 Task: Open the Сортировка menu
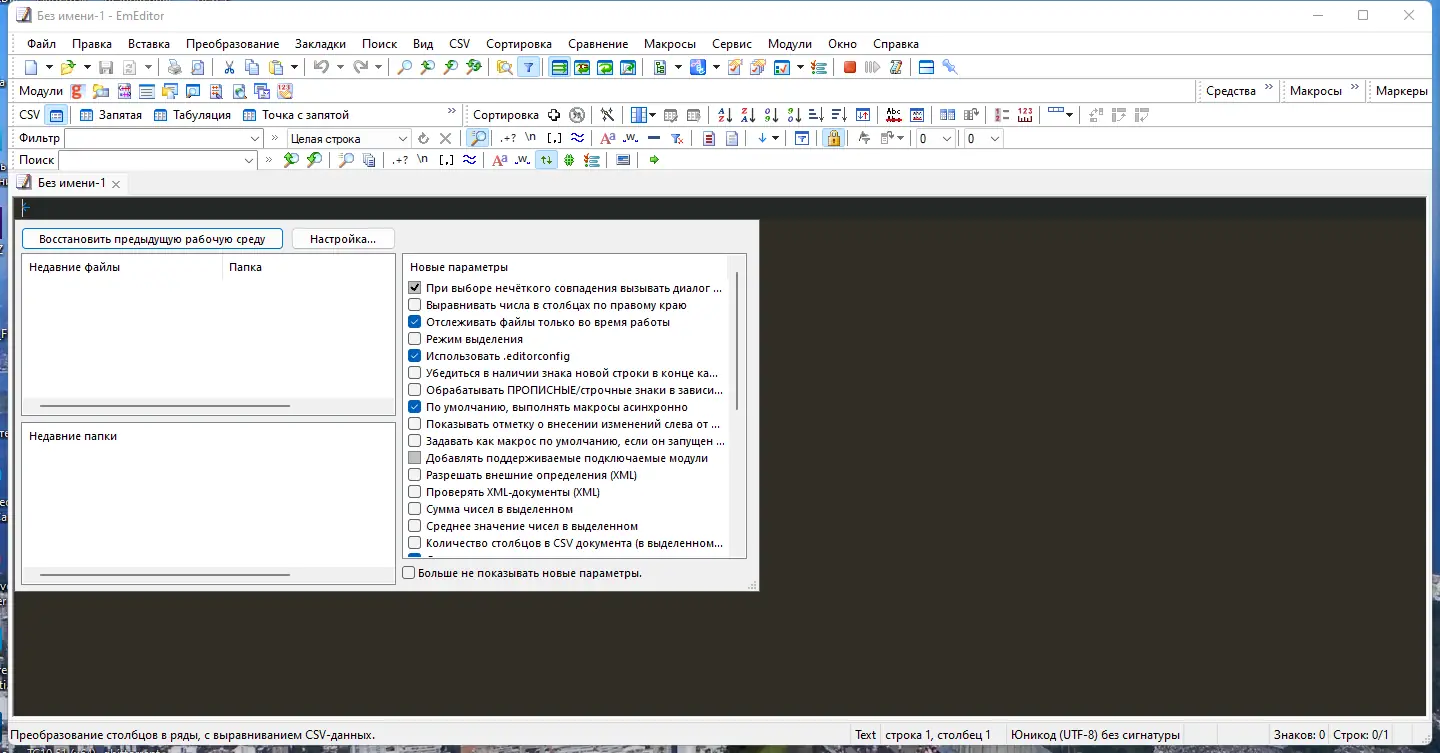pos(518,44)
